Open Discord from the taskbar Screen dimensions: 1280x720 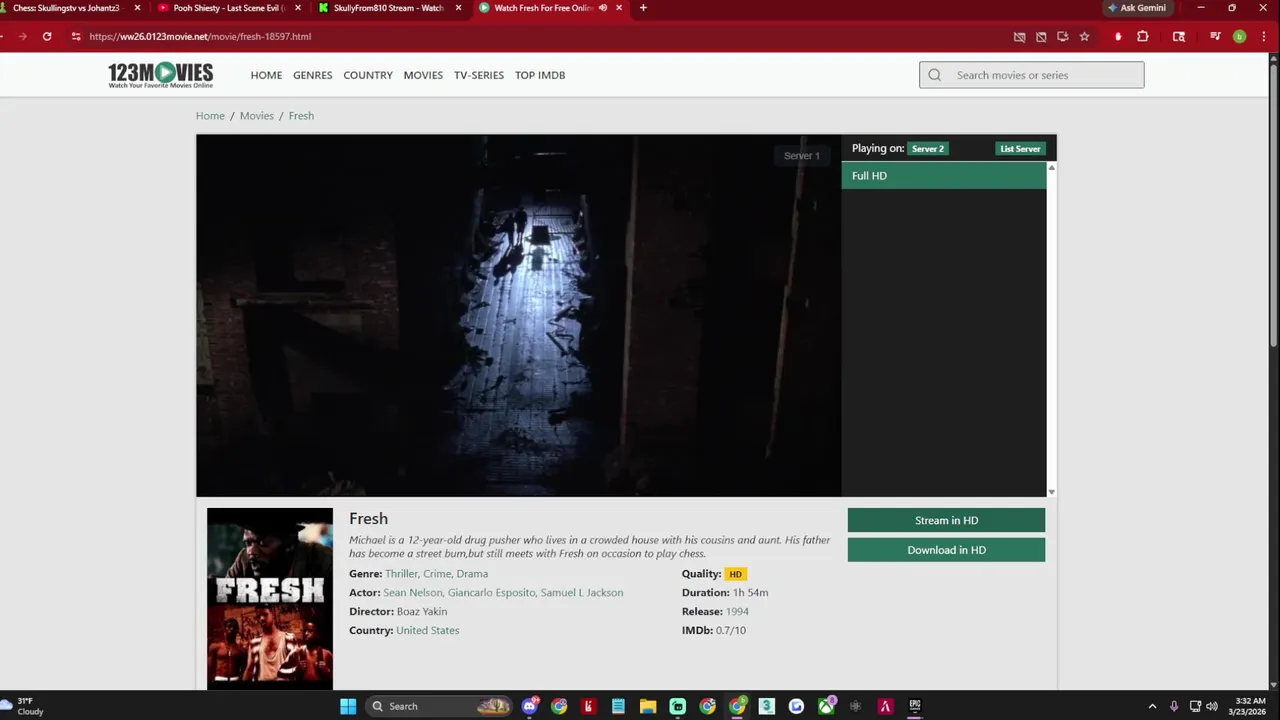click(x=530, y=706)
